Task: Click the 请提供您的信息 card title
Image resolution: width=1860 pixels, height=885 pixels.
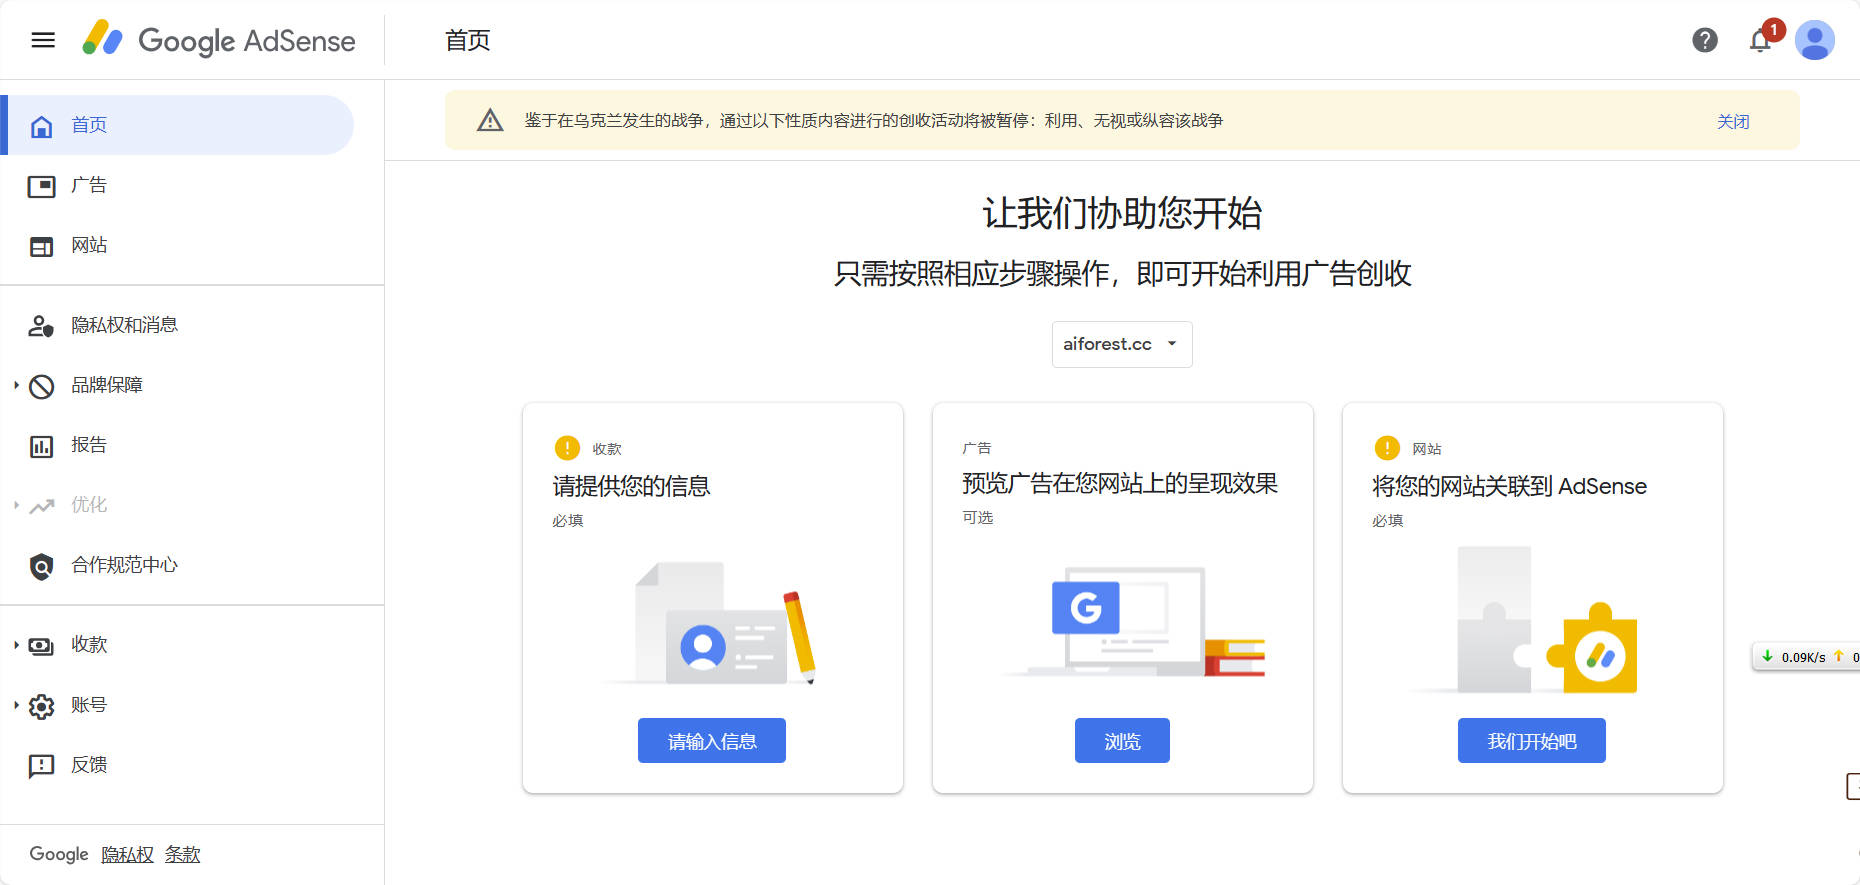Action: pos(631,486)
